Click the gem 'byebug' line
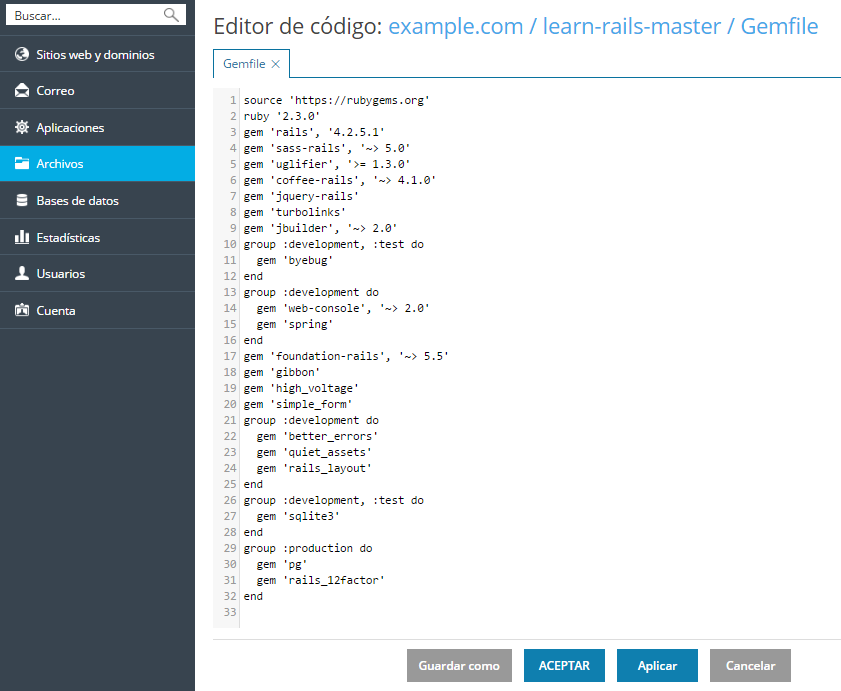This screenshot has width=841, height=691. (294, 260)
